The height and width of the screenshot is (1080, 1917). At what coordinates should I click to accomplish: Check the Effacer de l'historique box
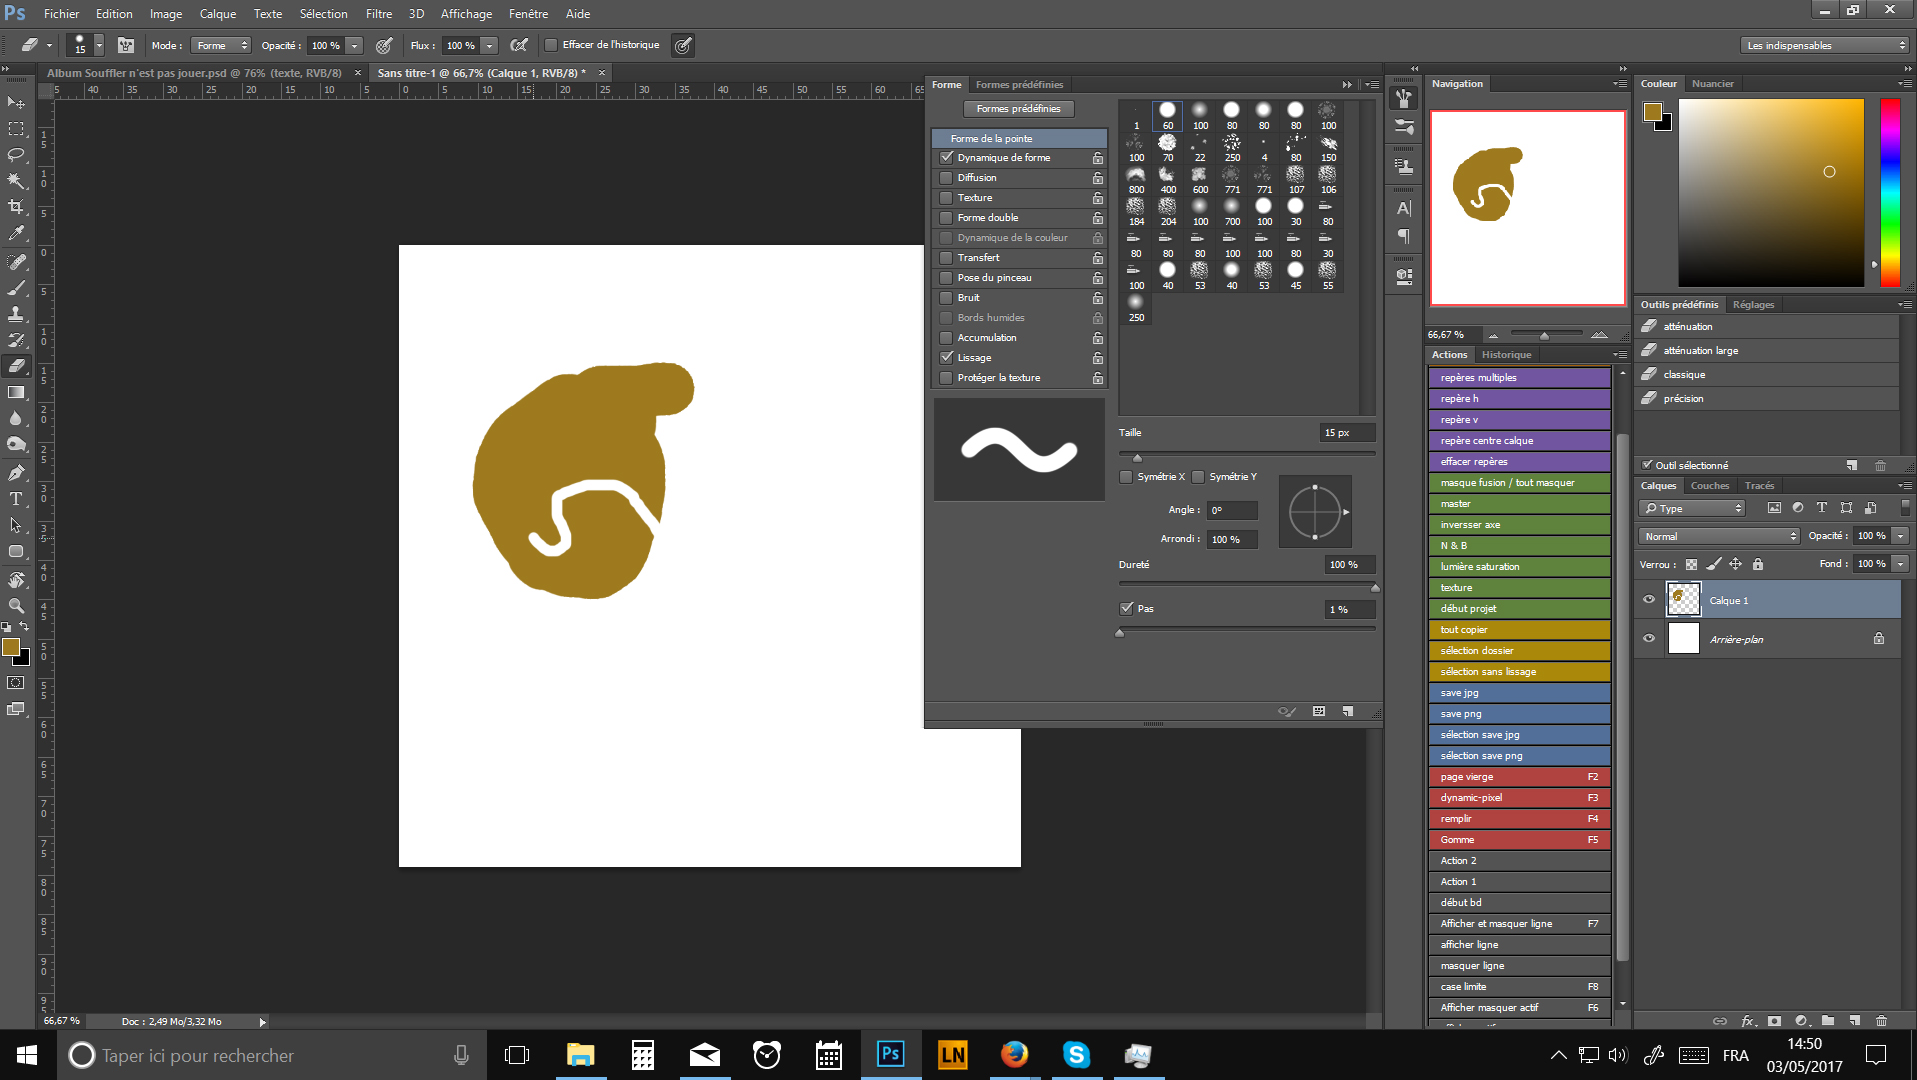tap(551, 45)
